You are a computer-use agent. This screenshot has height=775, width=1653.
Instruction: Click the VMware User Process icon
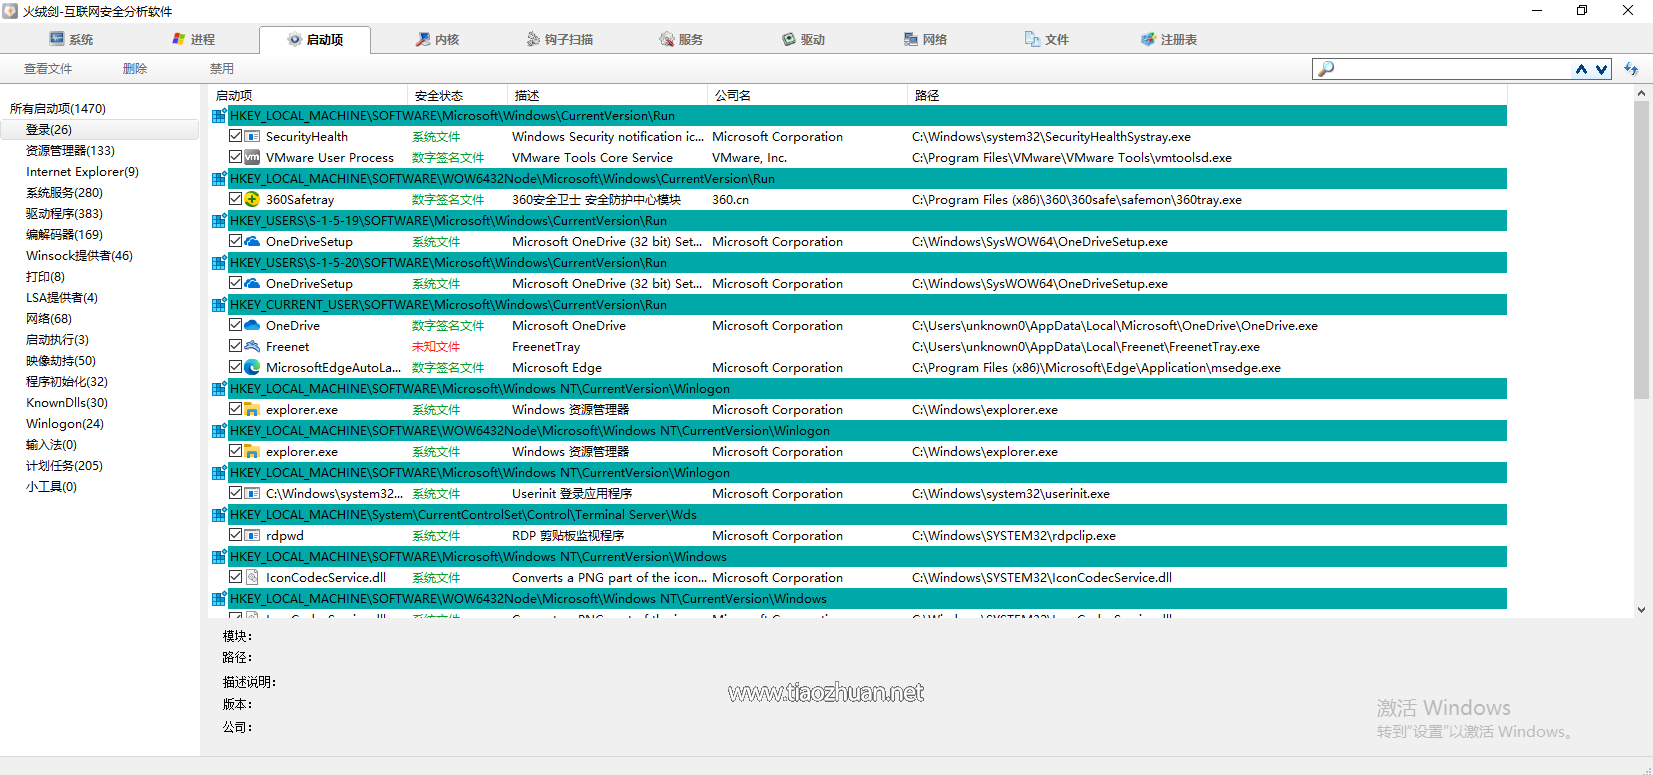point(252,157)
